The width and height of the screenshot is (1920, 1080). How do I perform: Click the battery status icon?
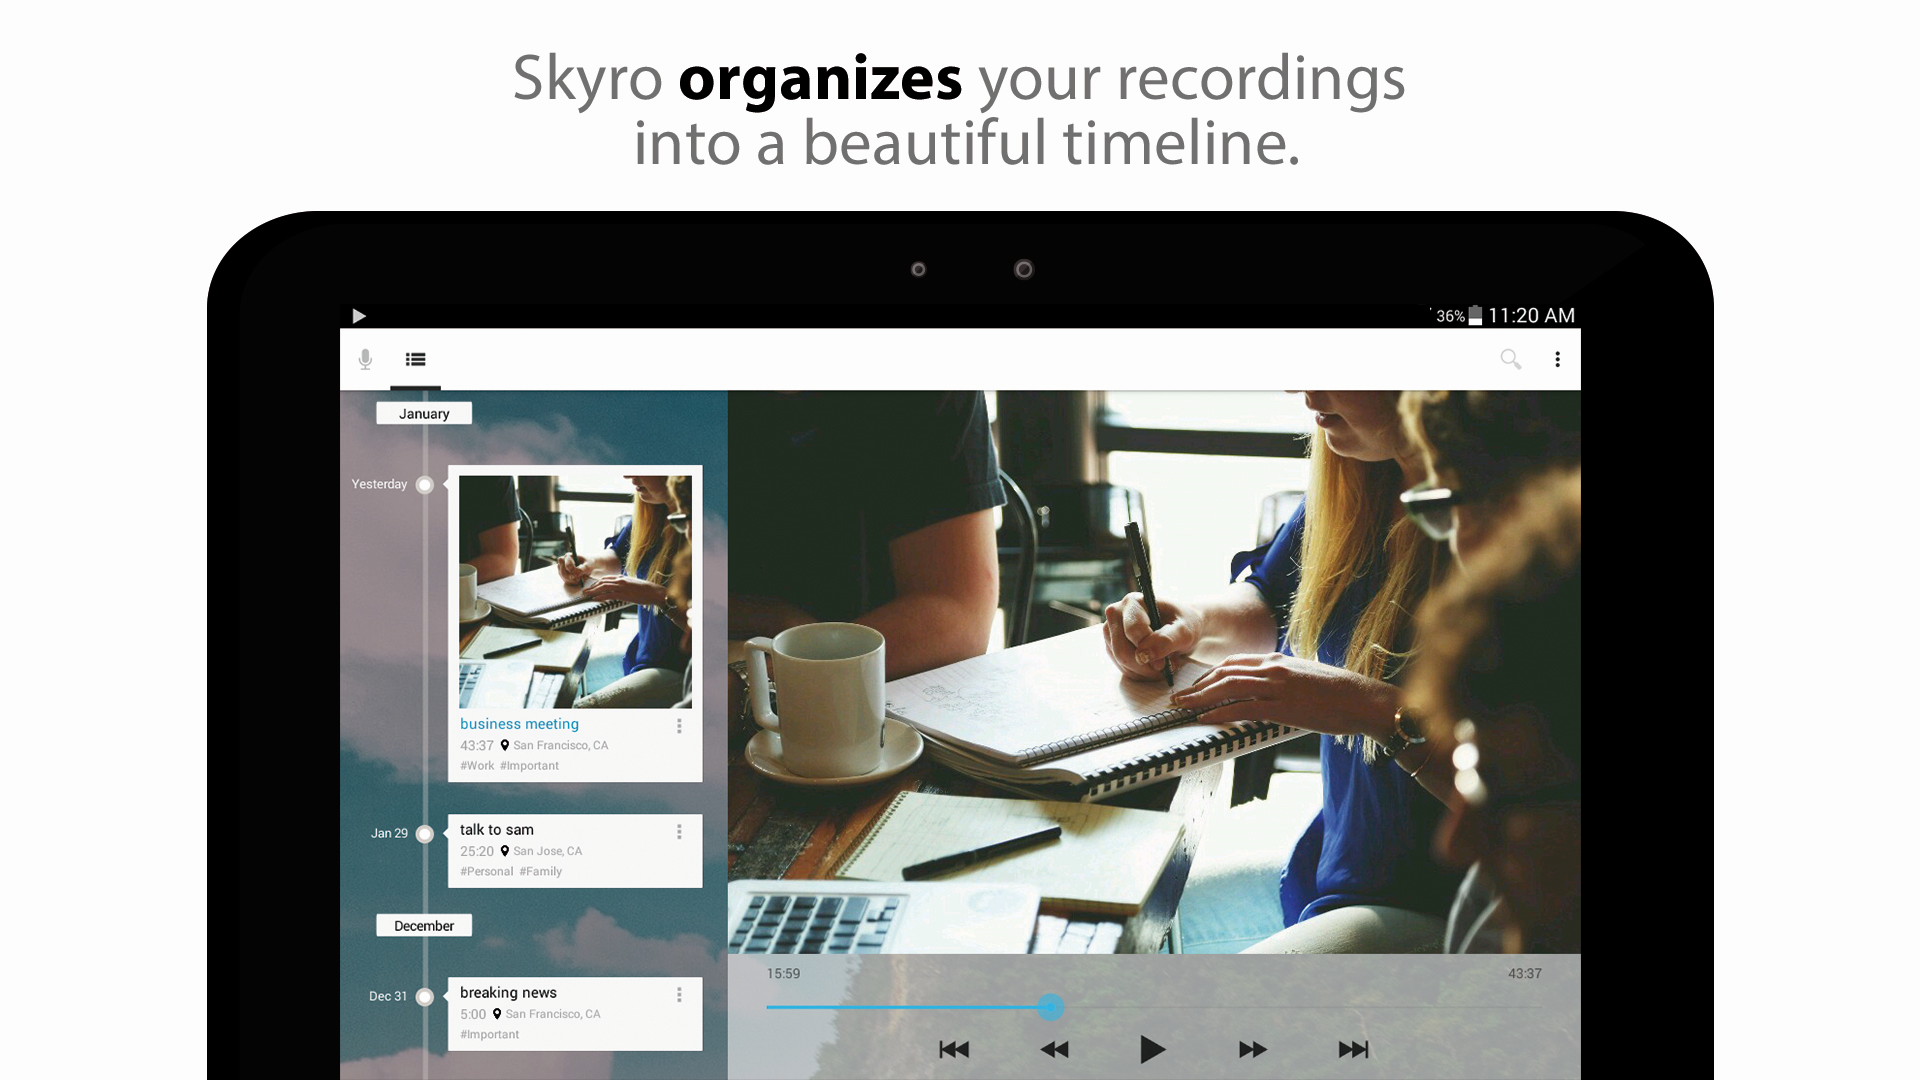1475,316
